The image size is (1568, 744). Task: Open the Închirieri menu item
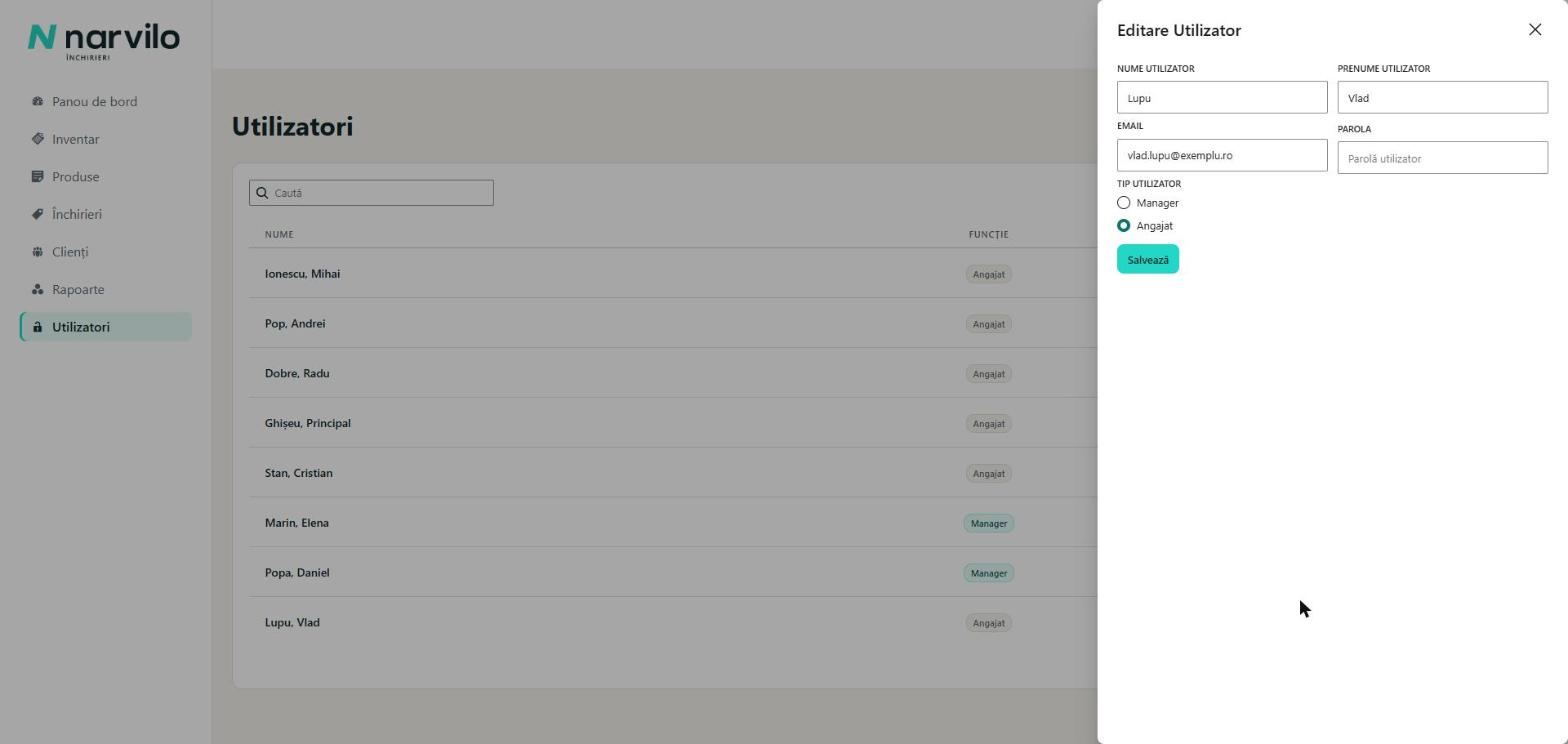[105, 214]
